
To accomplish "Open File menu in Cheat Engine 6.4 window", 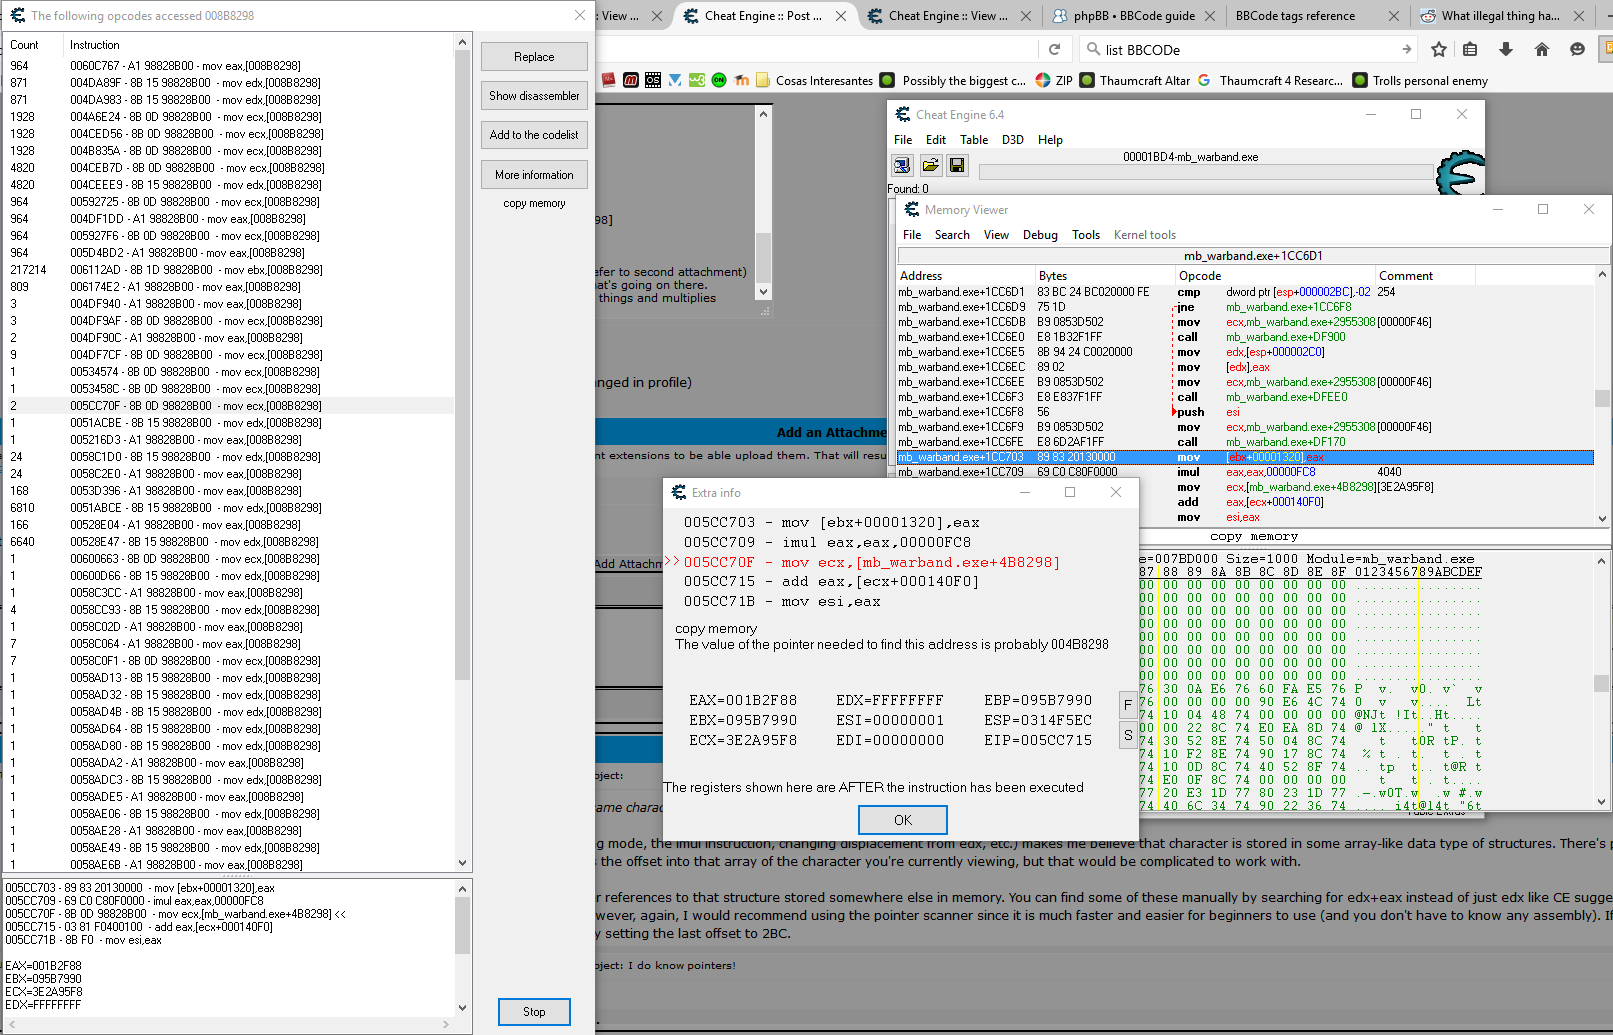I will click(903, 140).
